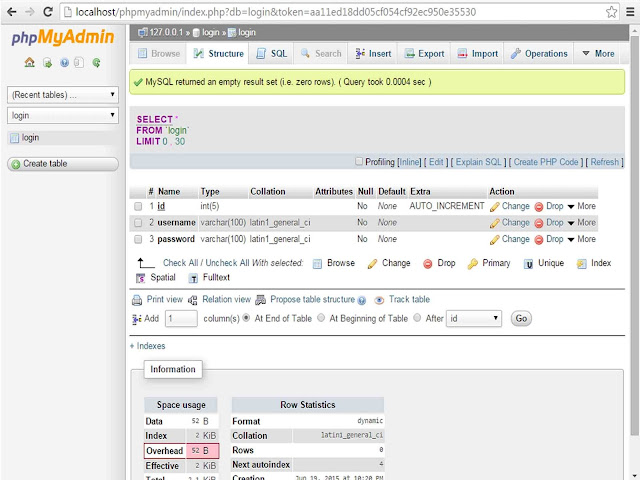The width and height of the screenshot is (640, 480).
Task: Click the printer Print view icon
Action: point(137,300)
